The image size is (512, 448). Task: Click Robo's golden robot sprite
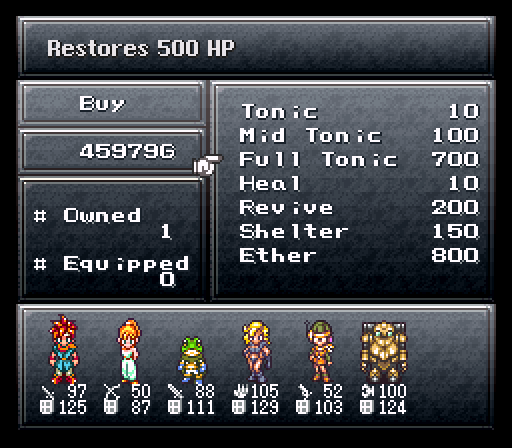pyautogui.click(x=384, y=352)
